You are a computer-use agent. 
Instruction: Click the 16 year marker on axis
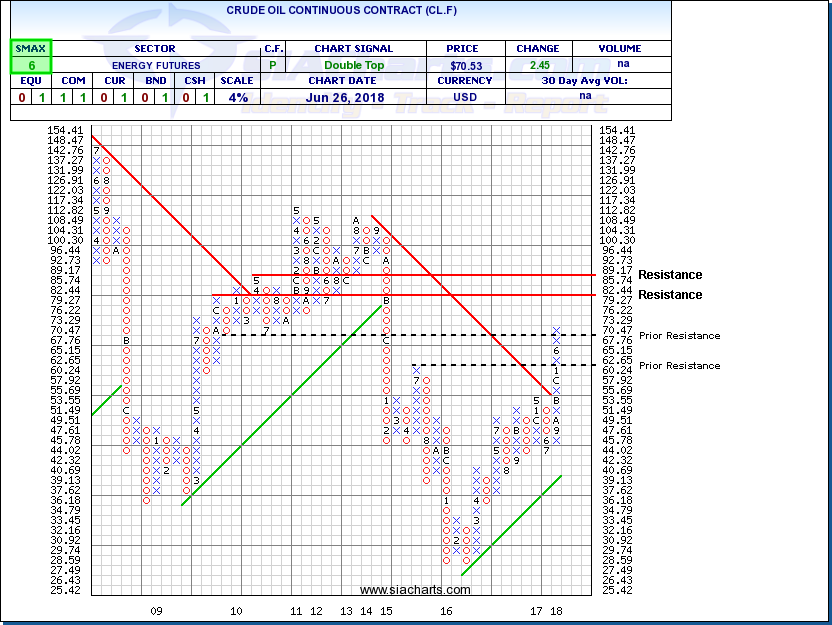446,610
